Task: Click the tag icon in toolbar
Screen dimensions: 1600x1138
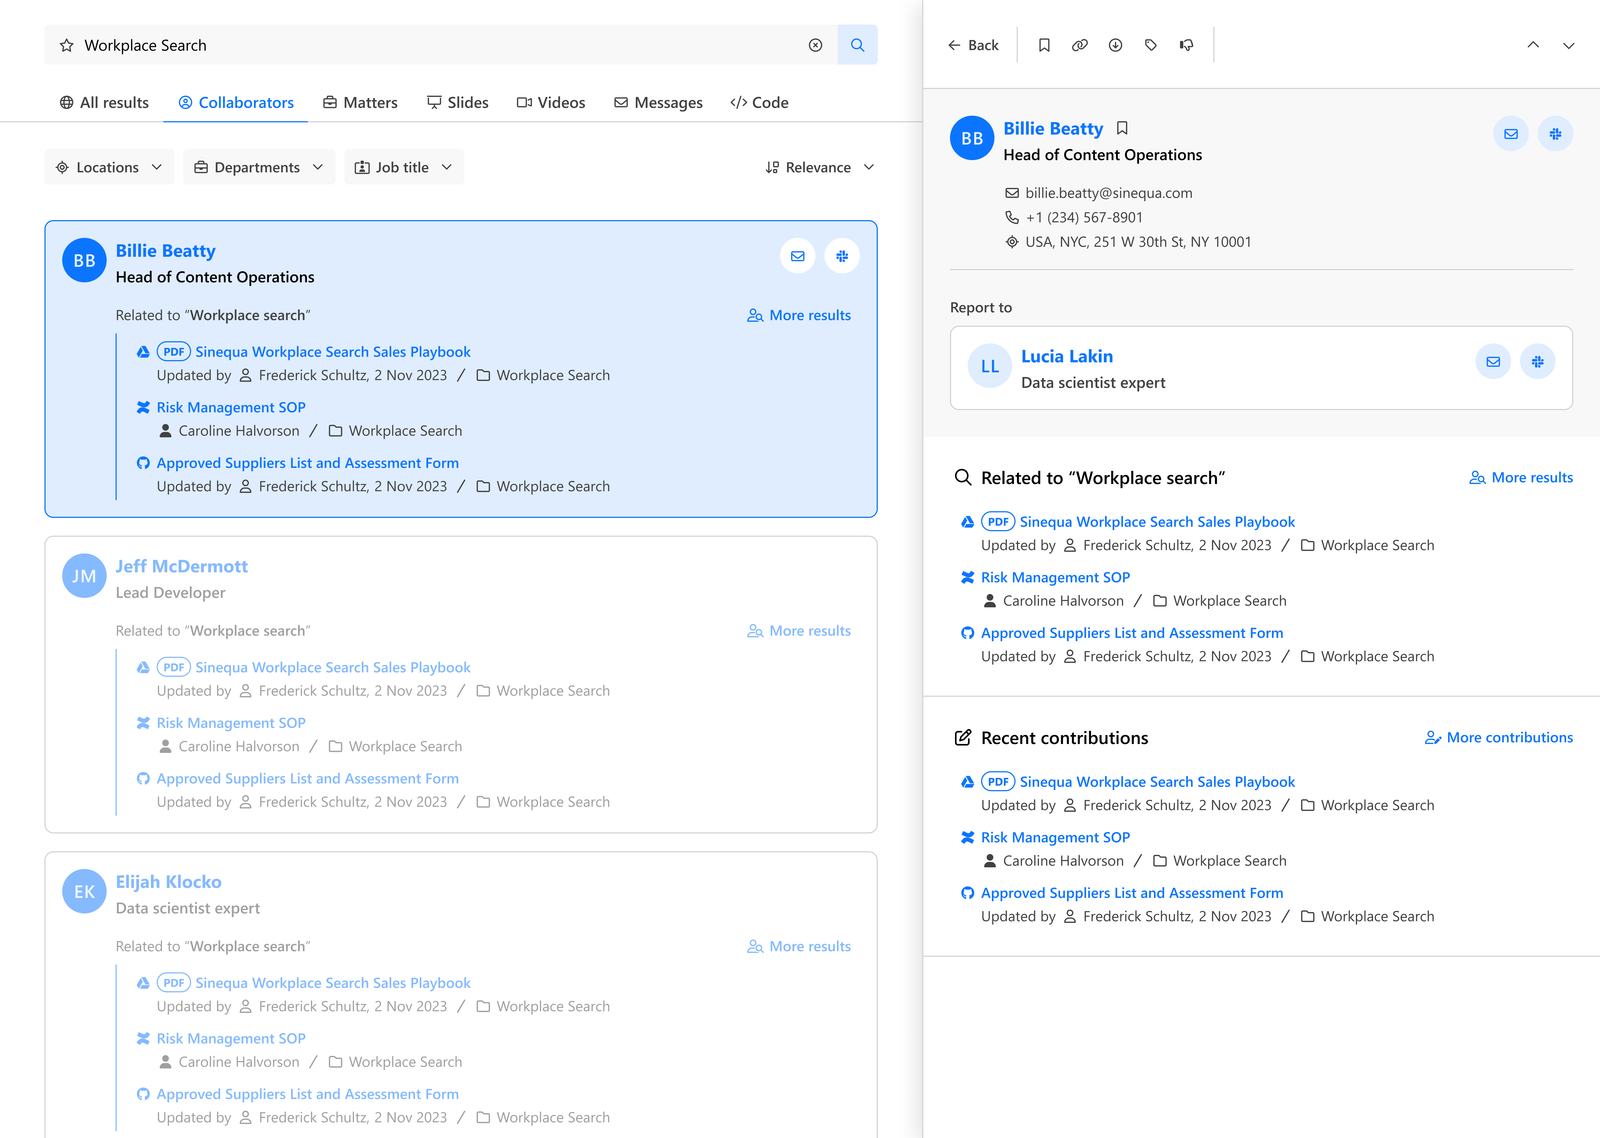Action: pos(1151,45)
